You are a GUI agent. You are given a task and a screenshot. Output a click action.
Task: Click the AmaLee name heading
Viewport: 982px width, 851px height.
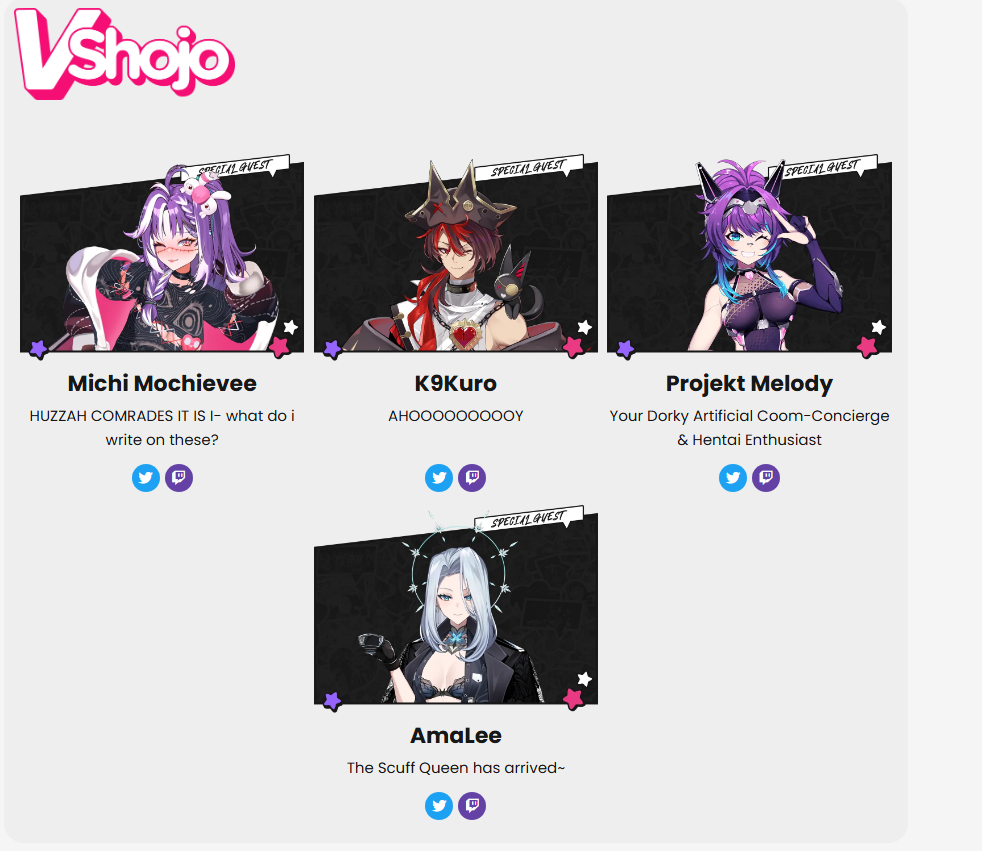click(456, 735)
